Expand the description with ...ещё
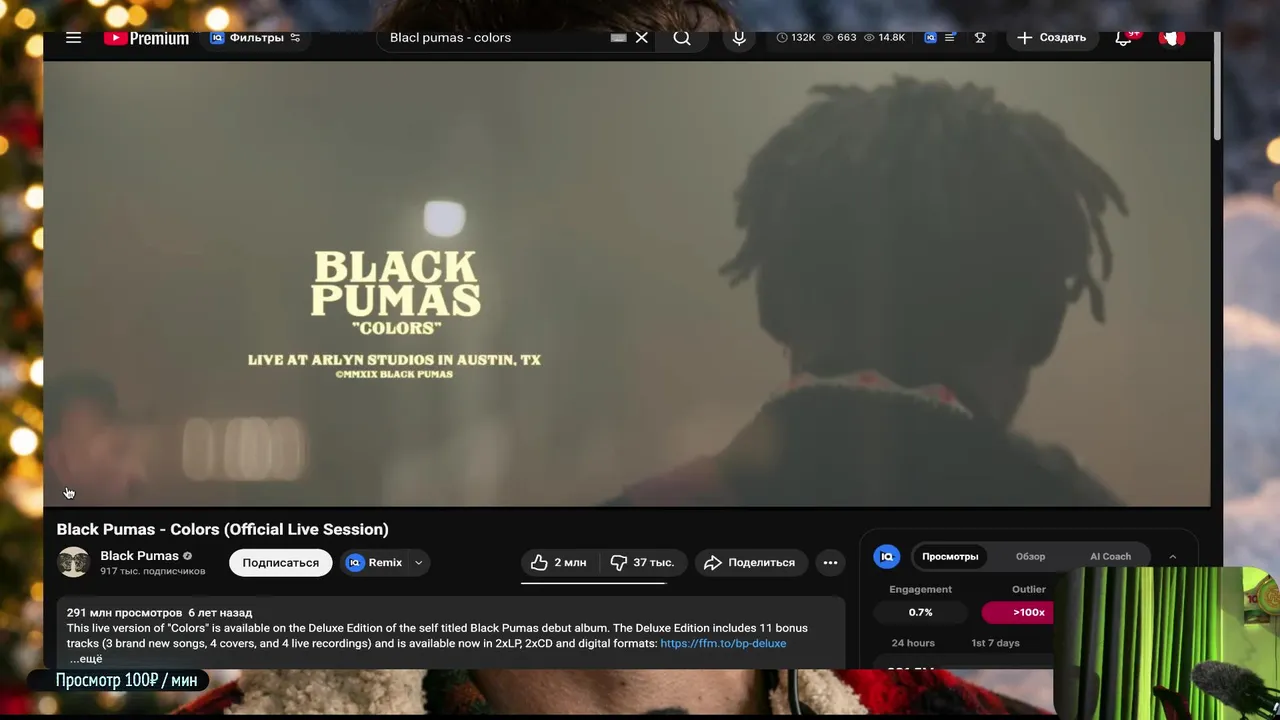The width and height of the screenshot is (1280, 720). pos(86,659)
